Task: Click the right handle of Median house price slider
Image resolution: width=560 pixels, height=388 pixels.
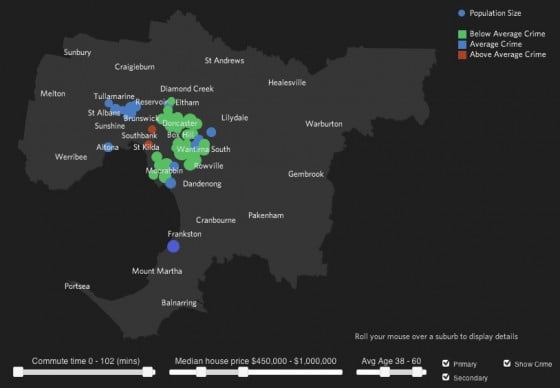Action: (243, 372)
